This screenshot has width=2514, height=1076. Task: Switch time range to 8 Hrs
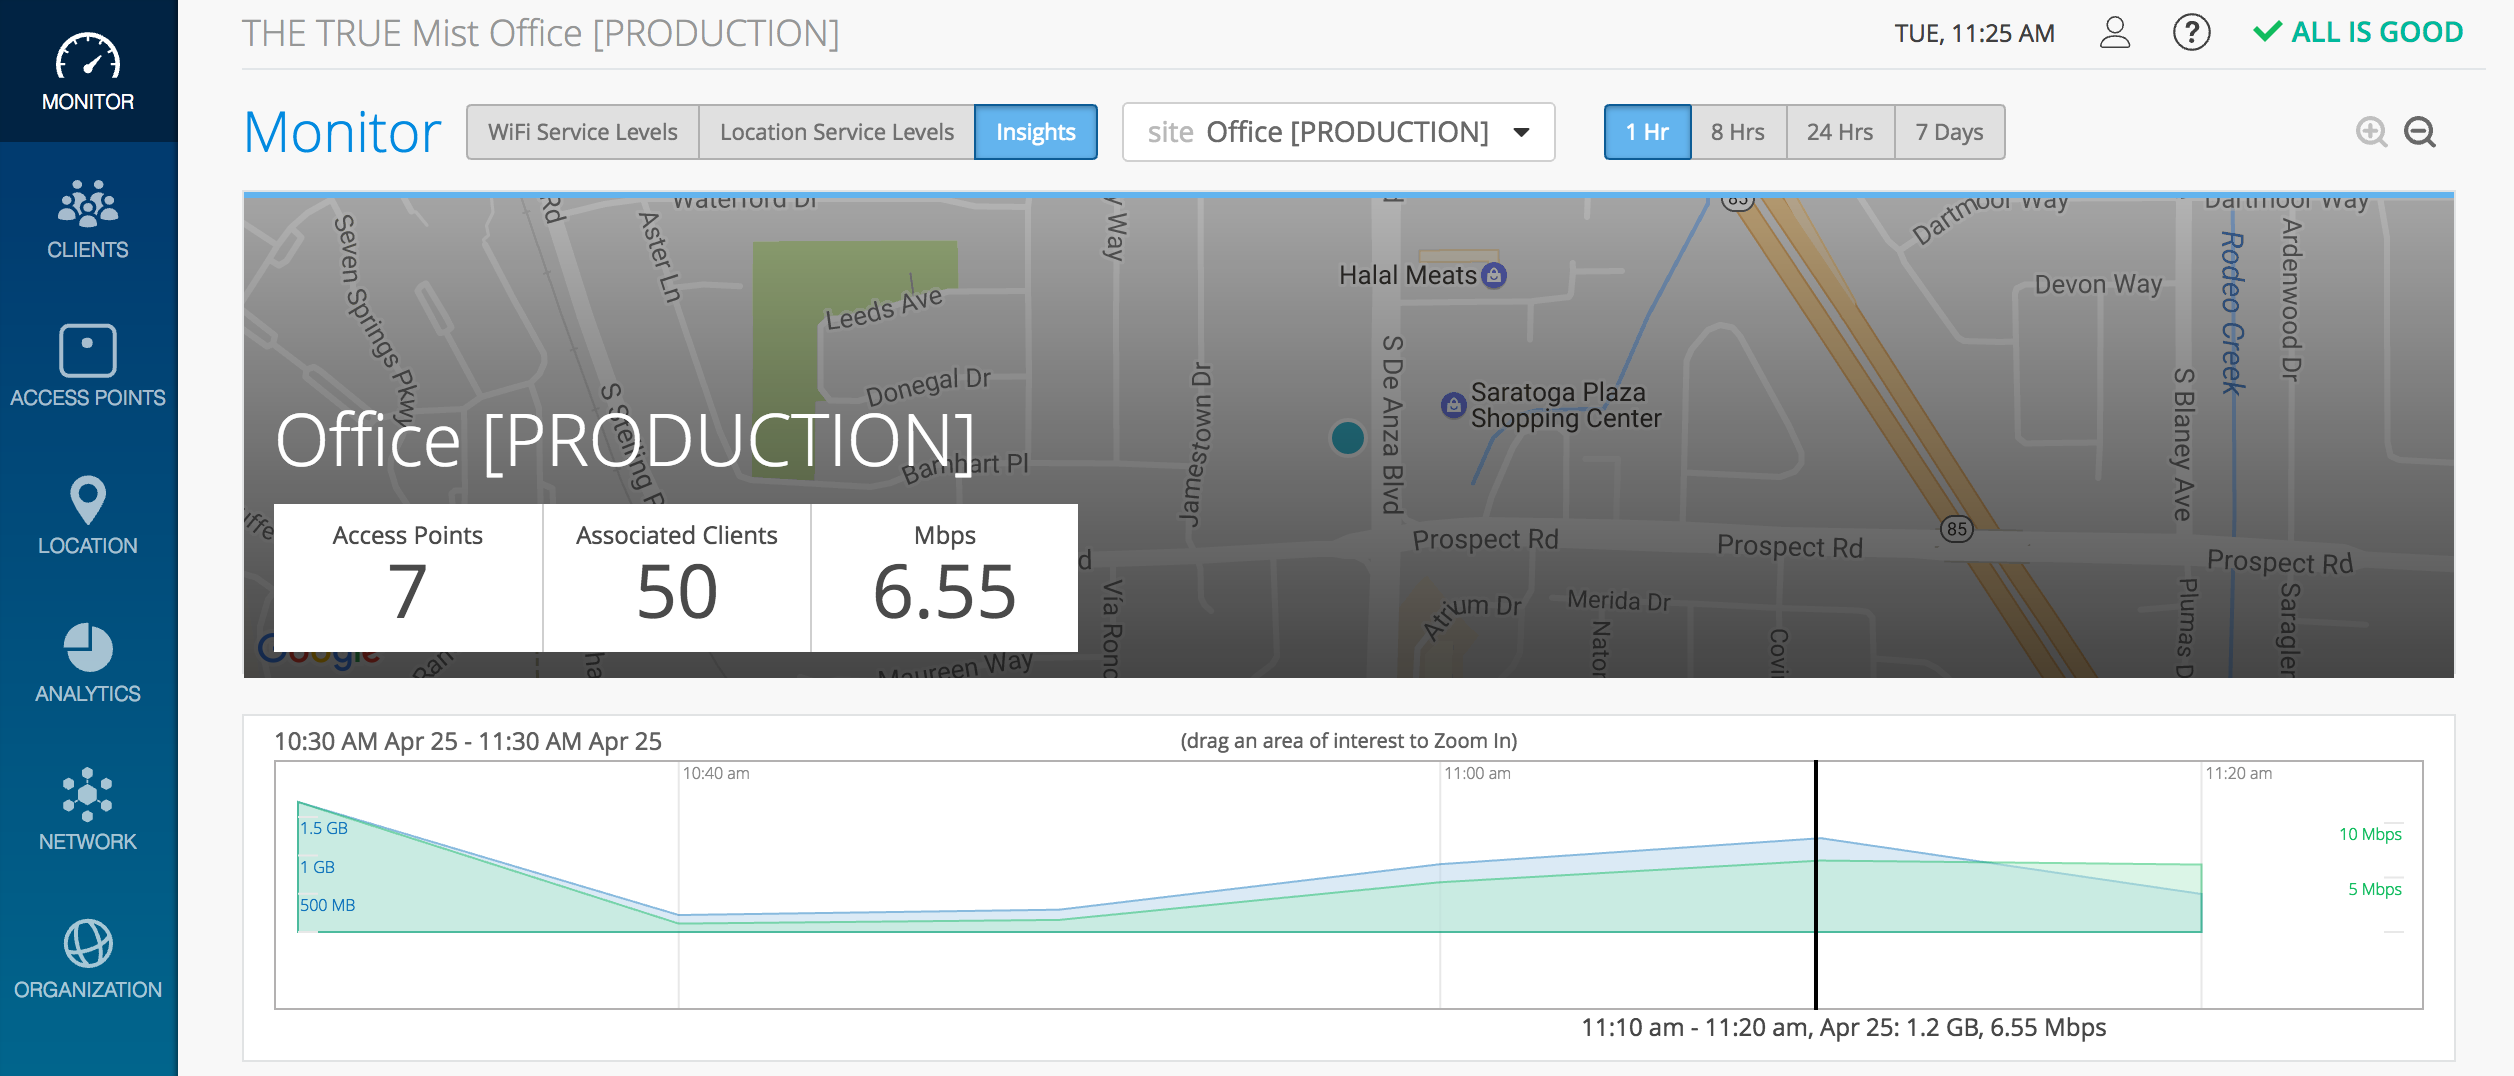click(1738, 132)
